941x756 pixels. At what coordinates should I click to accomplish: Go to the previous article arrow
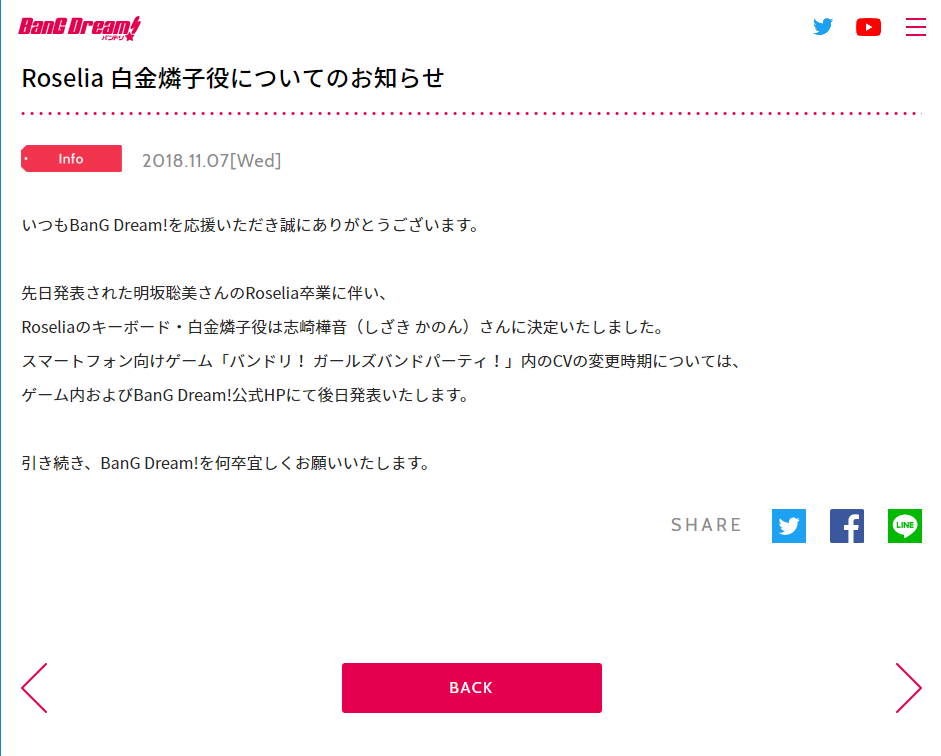(35, 688)
